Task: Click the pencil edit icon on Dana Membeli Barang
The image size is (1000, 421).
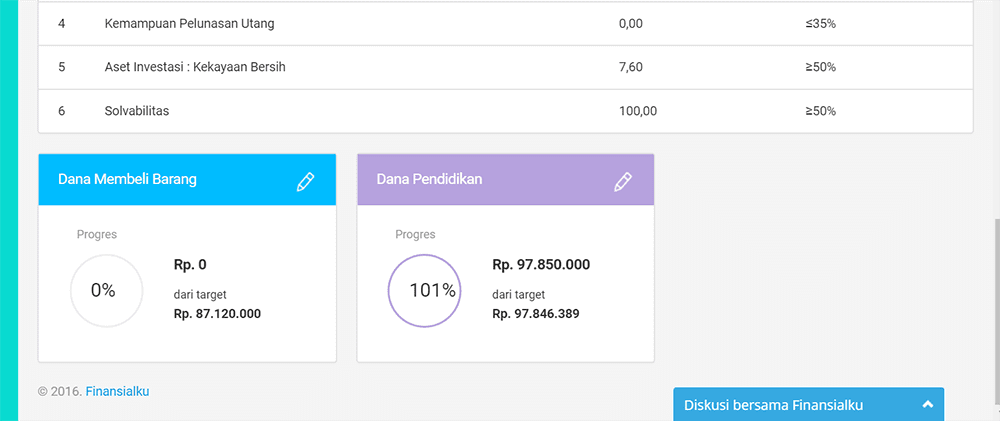Action: (x=305, y=181)
